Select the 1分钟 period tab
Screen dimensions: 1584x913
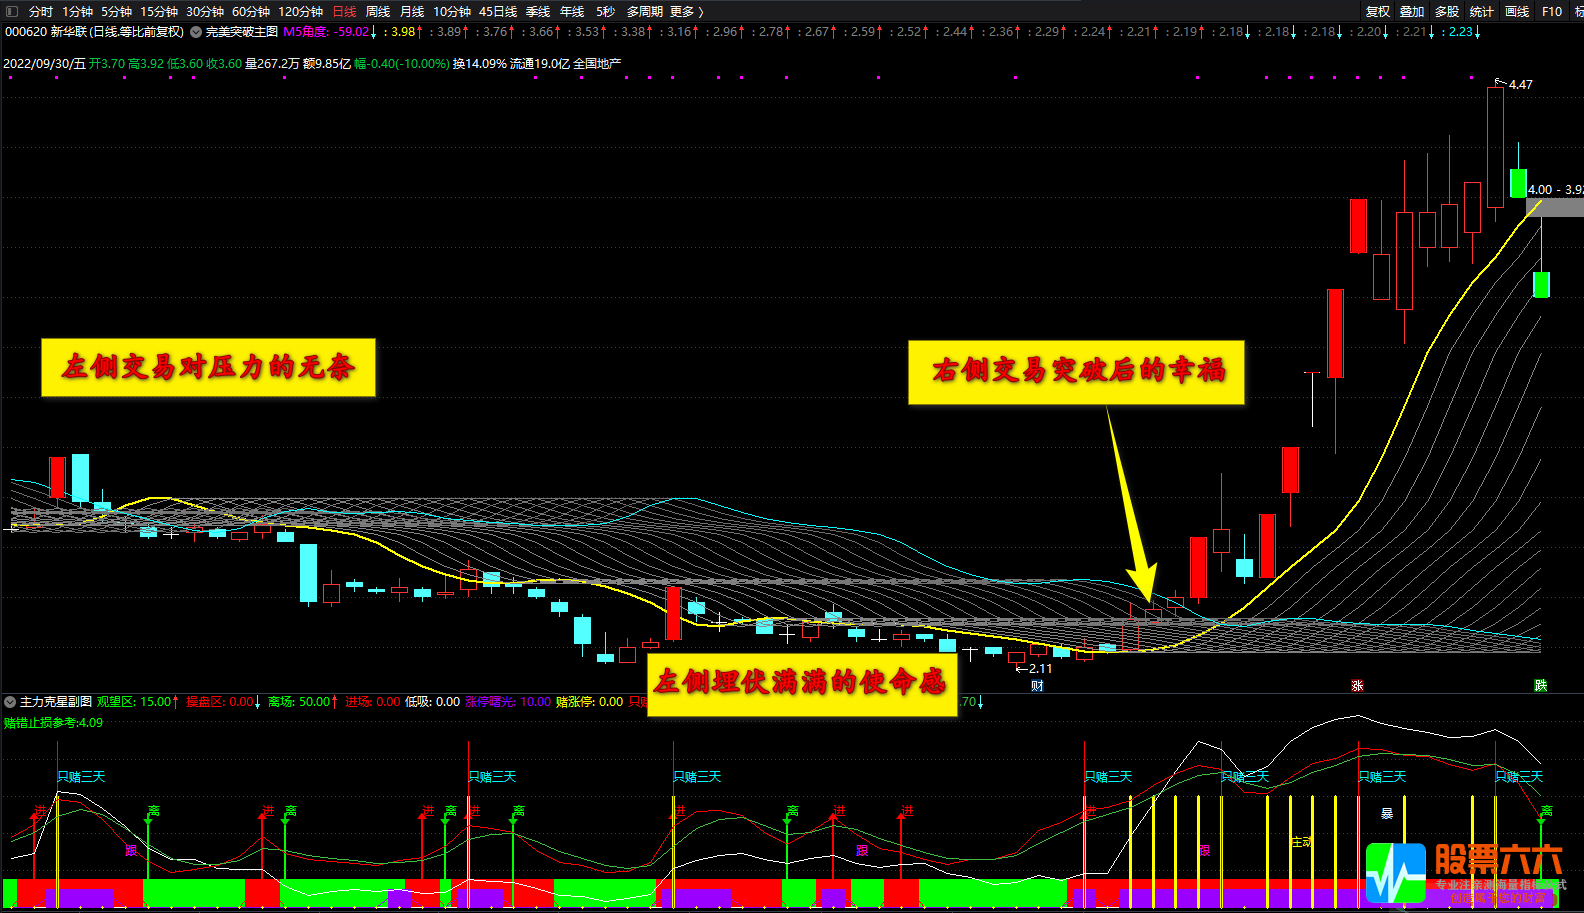77,11
